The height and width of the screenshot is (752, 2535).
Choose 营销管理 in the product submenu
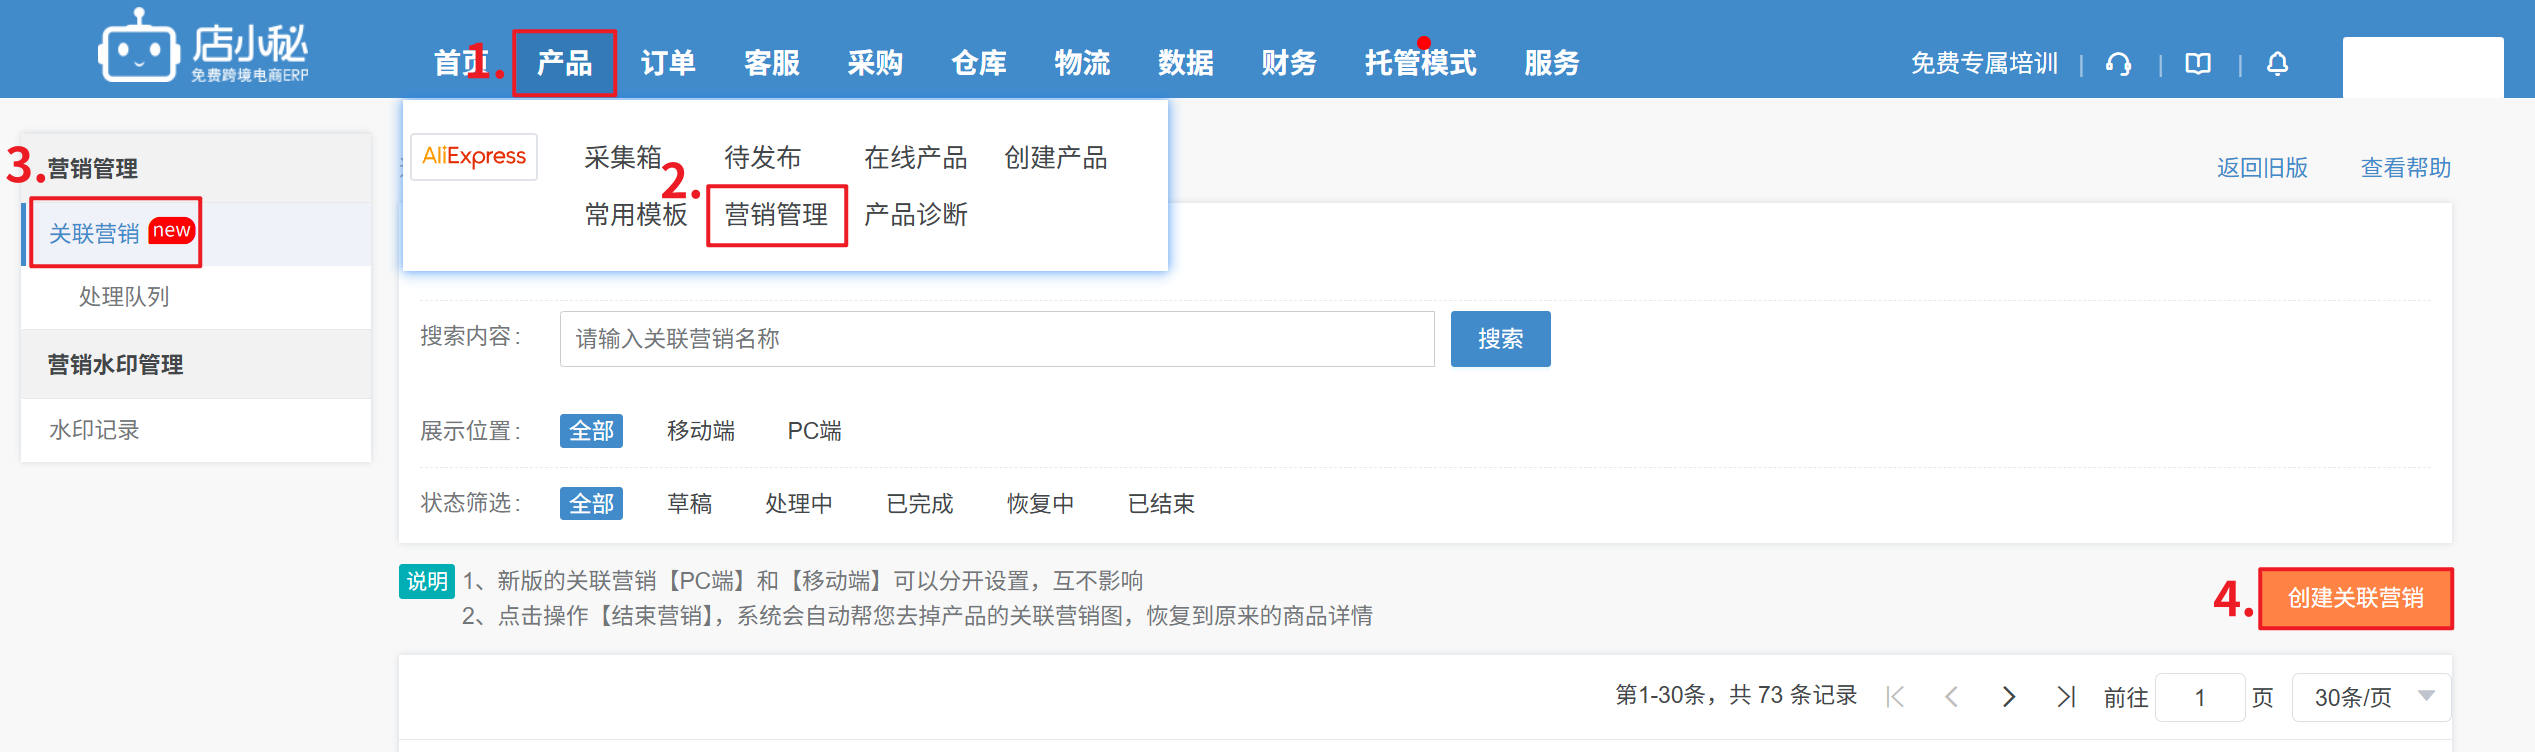tap(776, 215)
